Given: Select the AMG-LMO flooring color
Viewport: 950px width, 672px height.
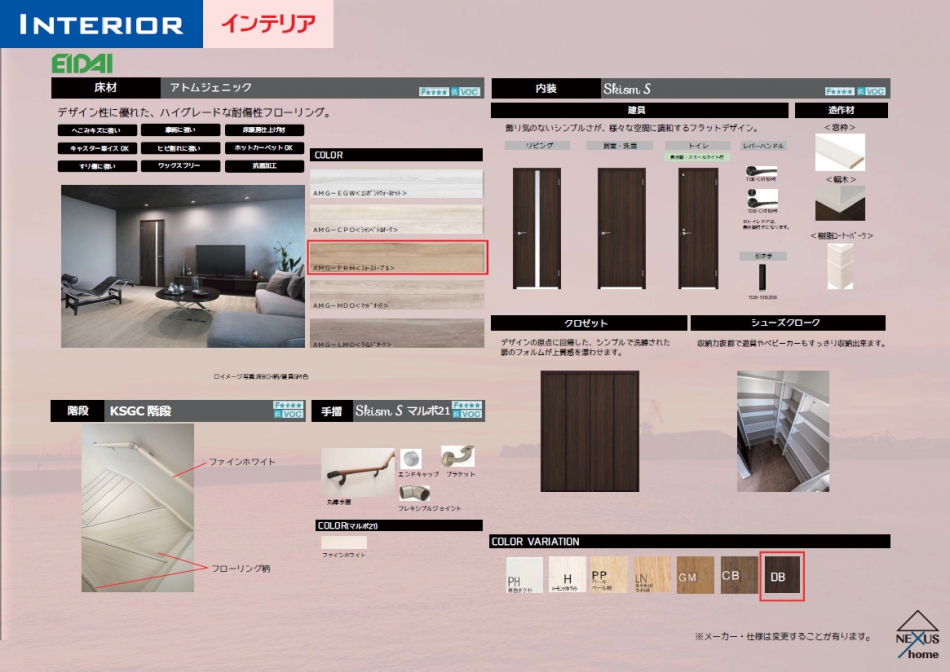Looking at the screenshot, I should [x=397, y=333].
